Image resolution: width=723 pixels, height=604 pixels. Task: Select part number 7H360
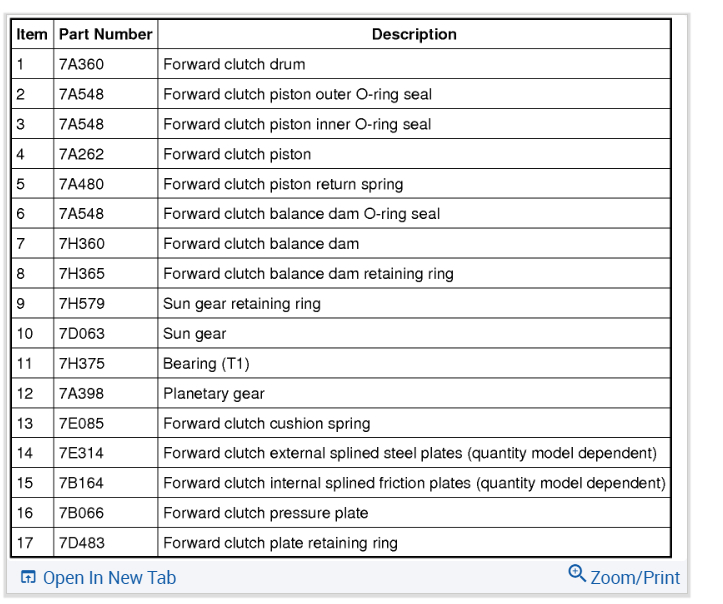81,244
